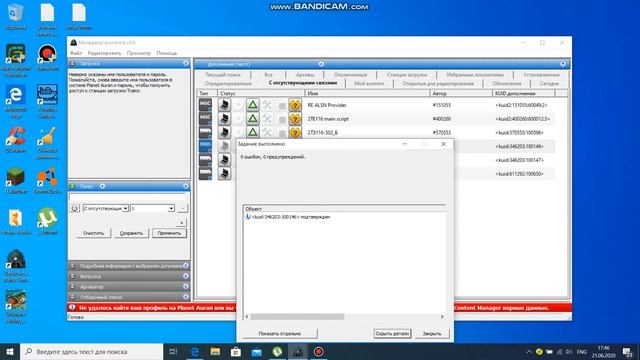Collapse the Загрузка panel header
The width and height of the screenshot is (640, 360).
[x=186, y=63]
